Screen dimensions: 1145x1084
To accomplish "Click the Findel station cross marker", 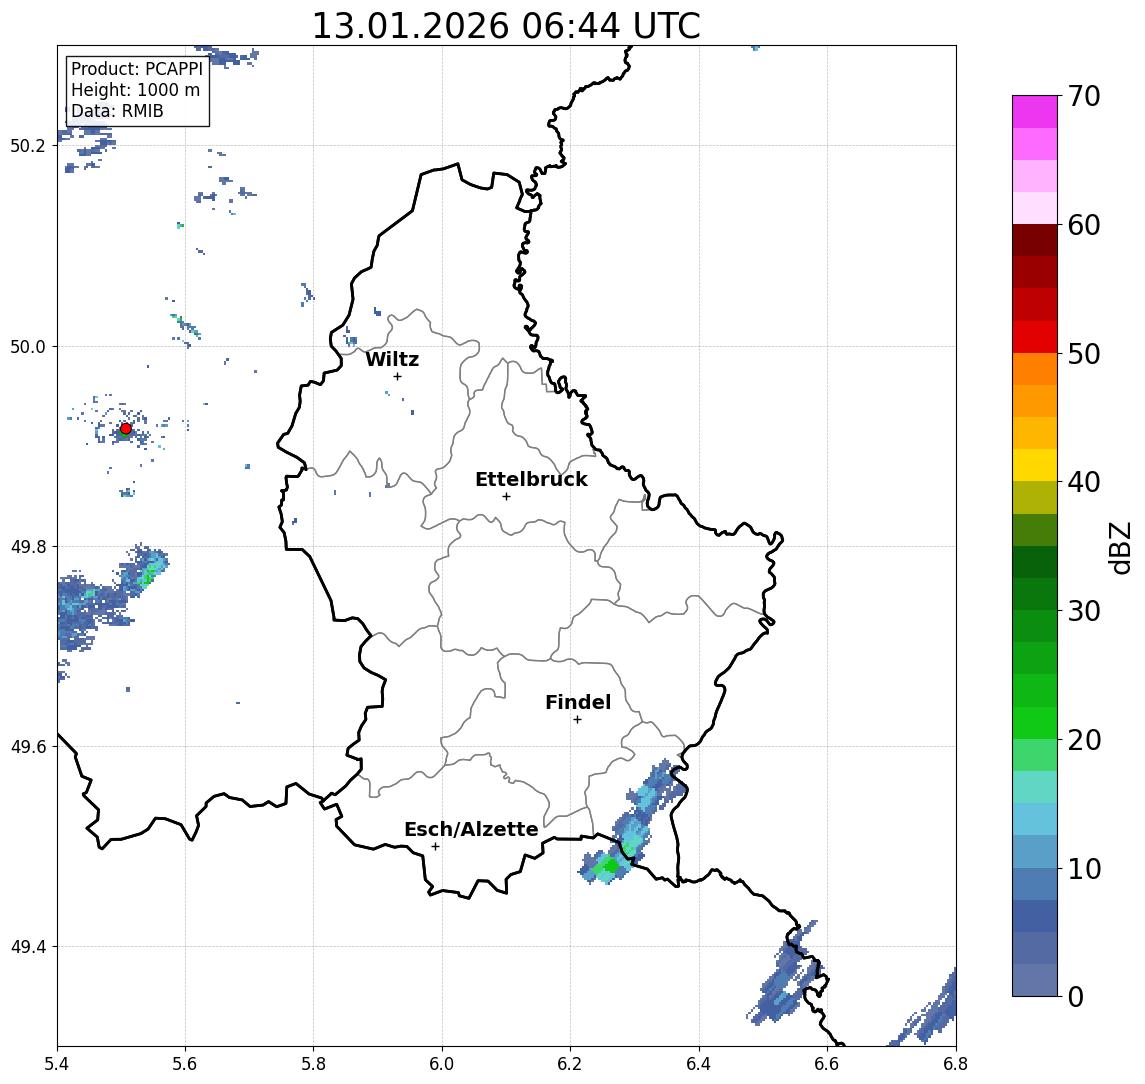I will (x=577, y=720).
